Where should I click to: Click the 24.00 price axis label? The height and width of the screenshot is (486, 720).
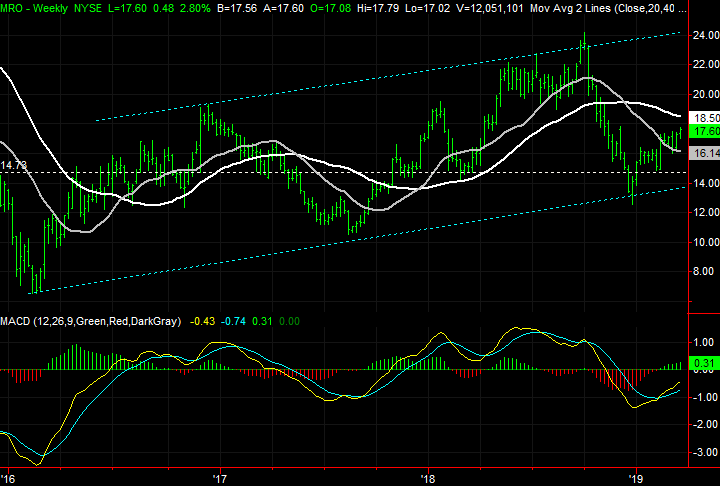click(x=705, y=35)
